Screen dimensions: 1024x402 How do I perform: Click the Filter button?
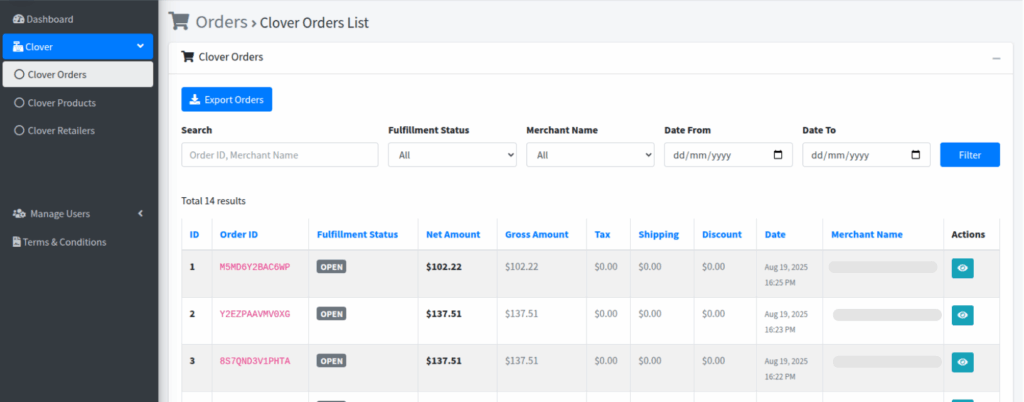click(970, 155)
